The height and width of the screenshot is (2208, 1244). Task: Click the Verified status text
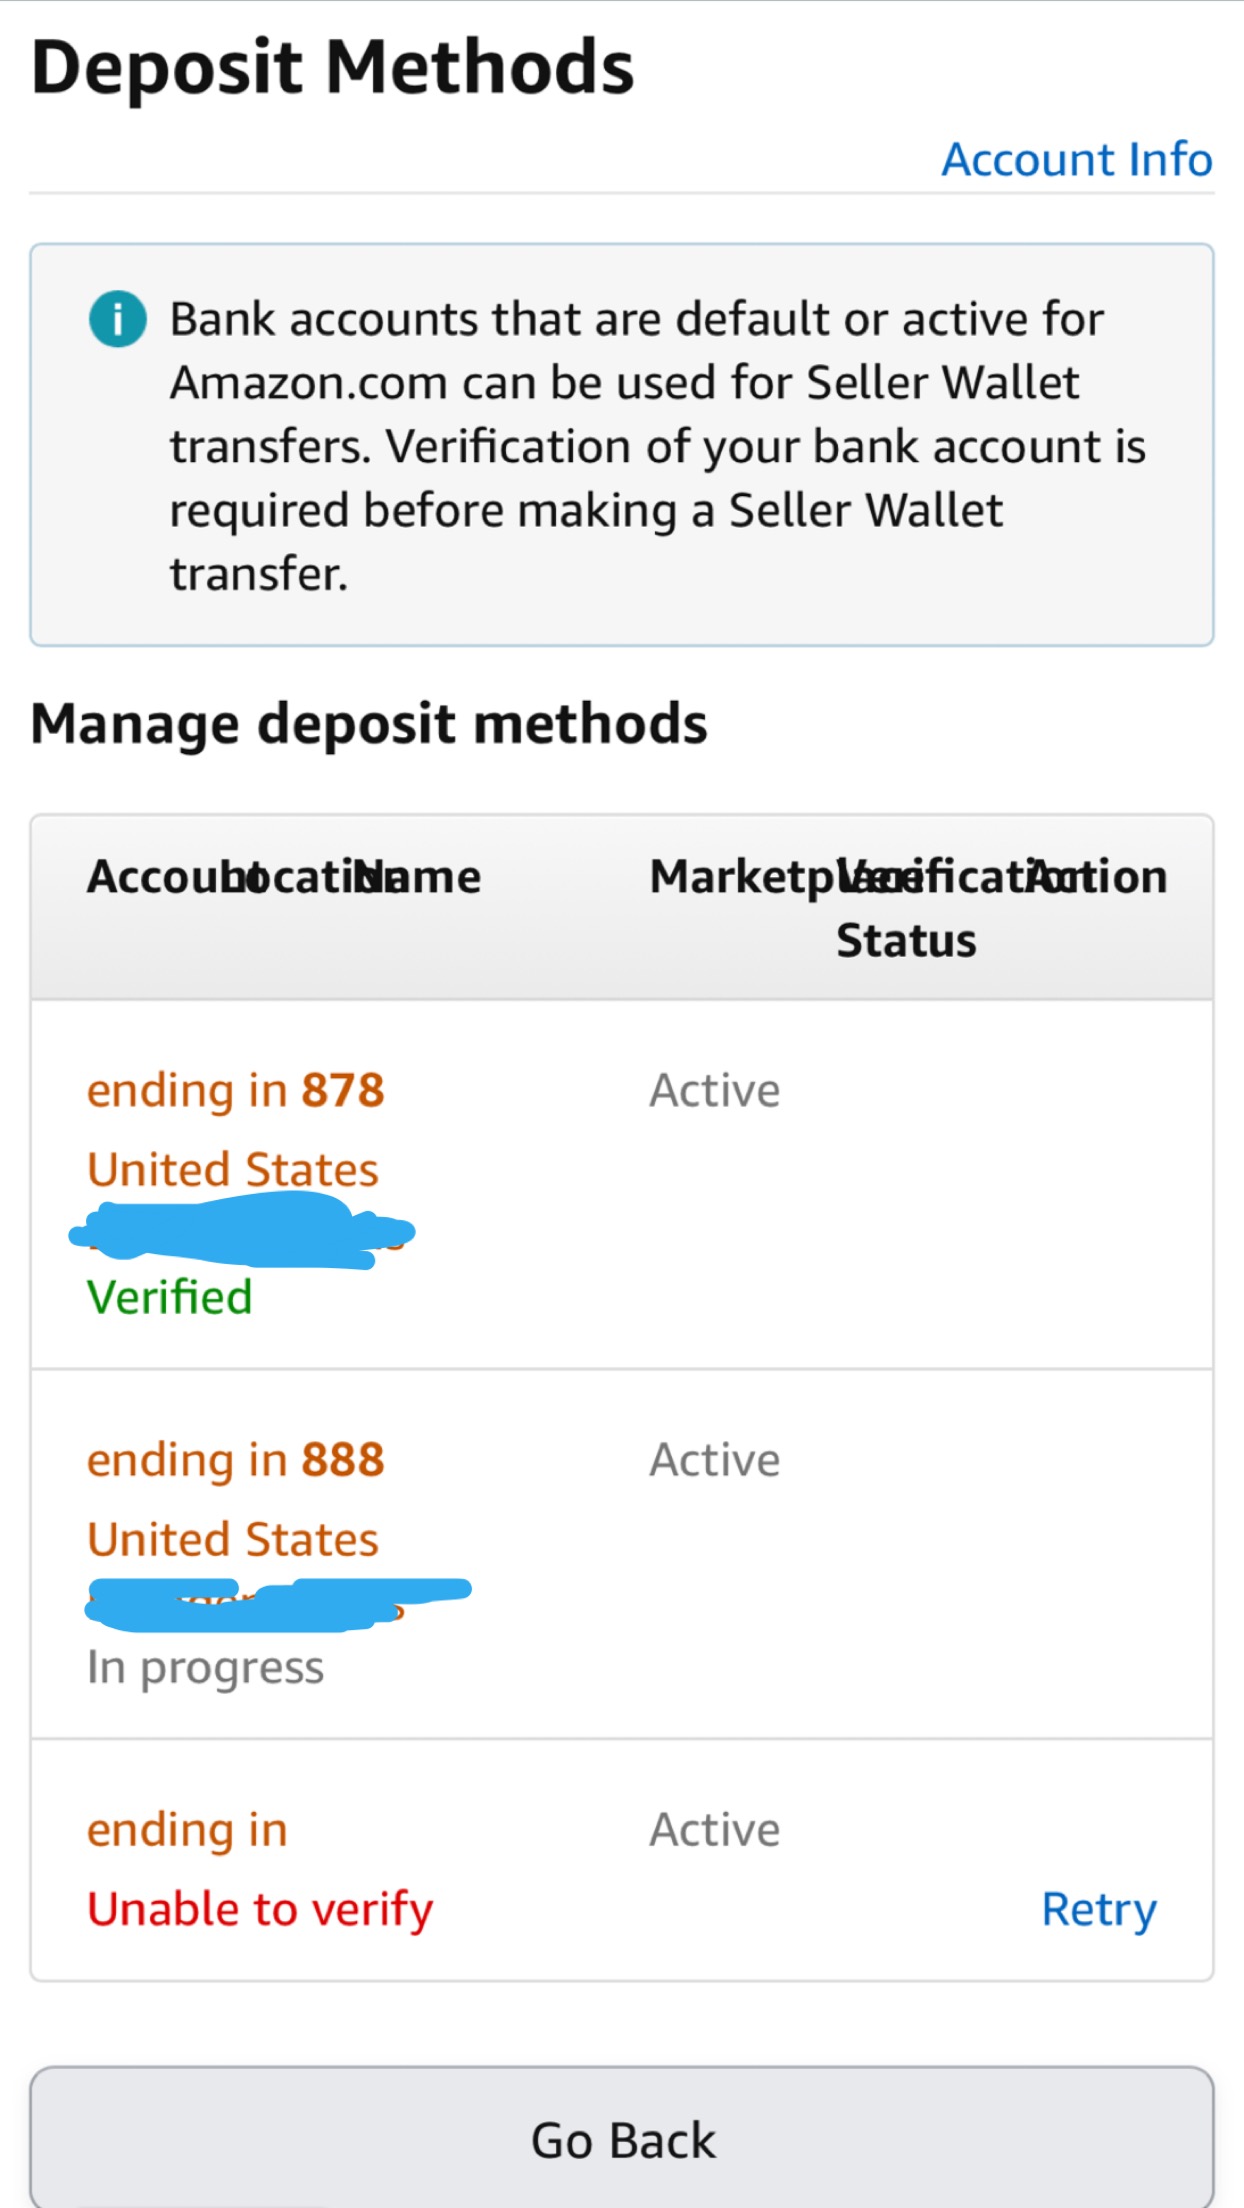(170, 1297)
